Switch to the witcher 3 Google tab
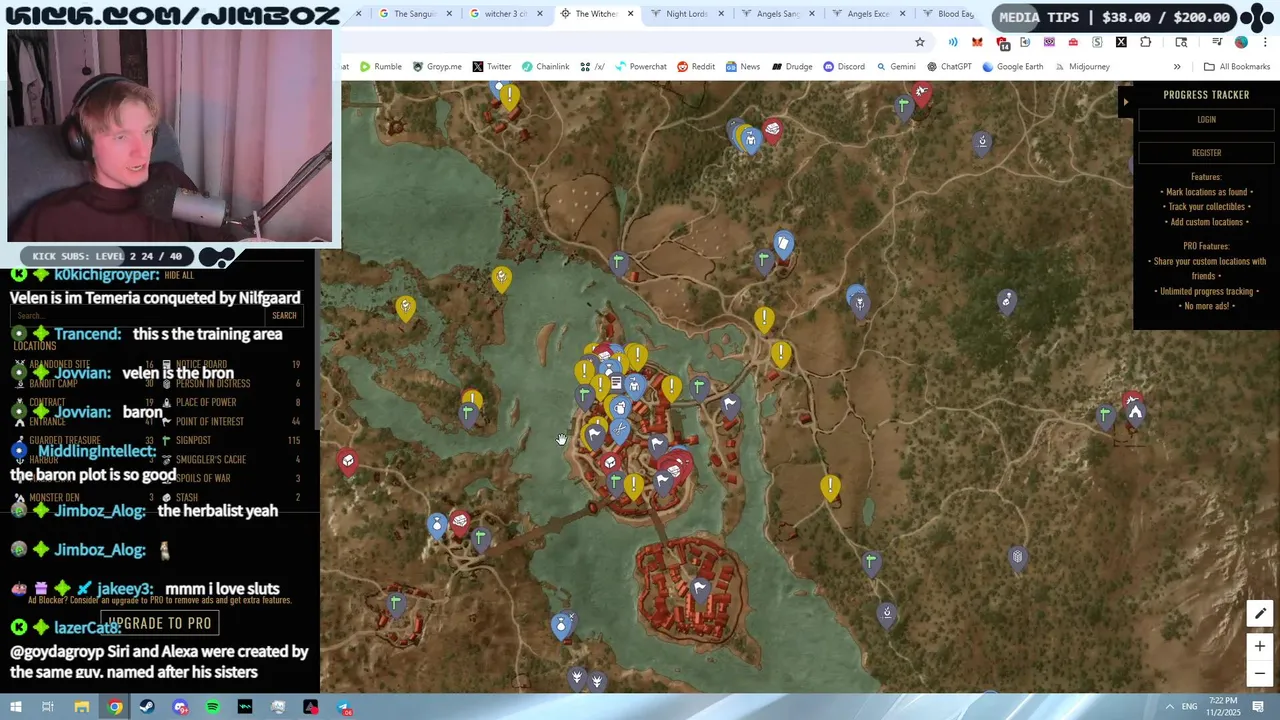 pos(505,14)
